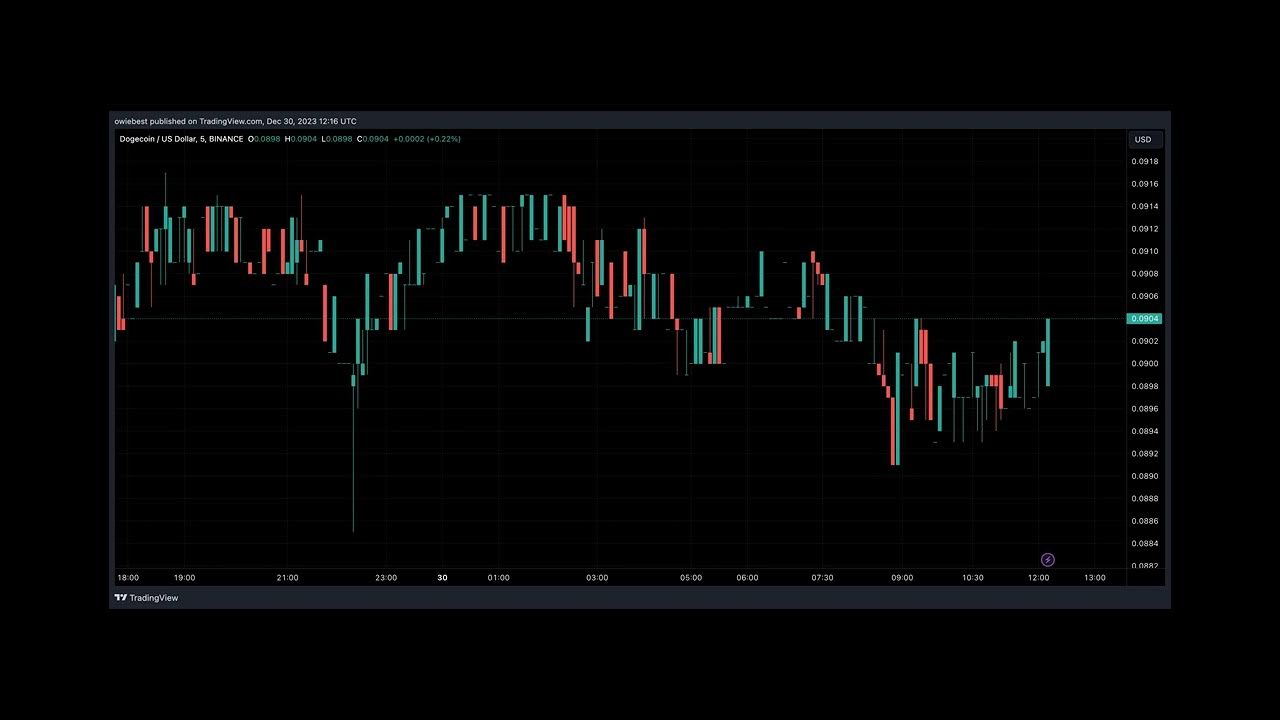Image resolution: width=1280 pixels, height=720 pixels.
Task: Click the 'owiebest published on TradingView.com' text
Action: click(188, 121)
